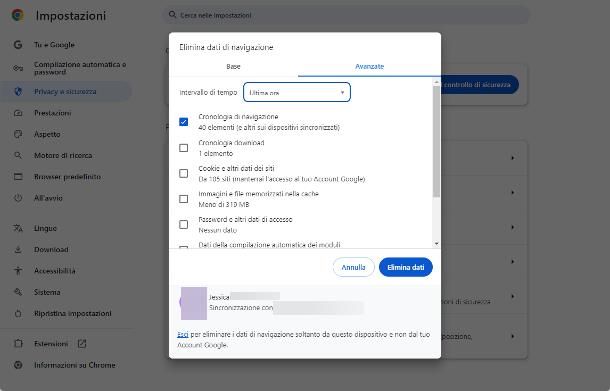610x391 pixels.
Task: Click the dialog list scrollbar thumb
Action: click(436, 141)
